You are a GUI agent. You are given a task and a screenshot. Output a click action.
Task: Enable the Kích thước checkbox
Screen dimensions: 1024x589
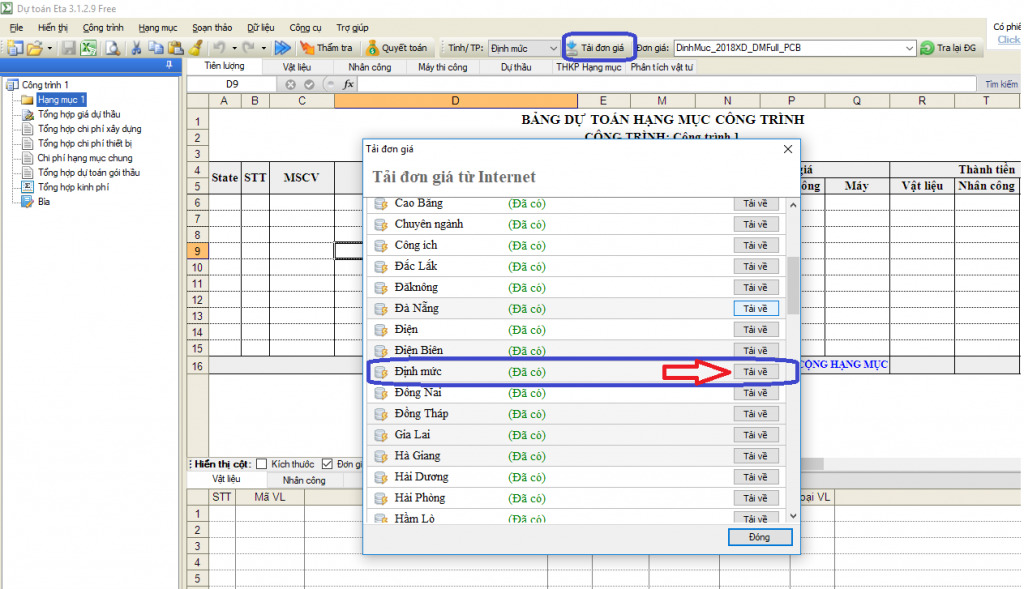coord(262,464)
